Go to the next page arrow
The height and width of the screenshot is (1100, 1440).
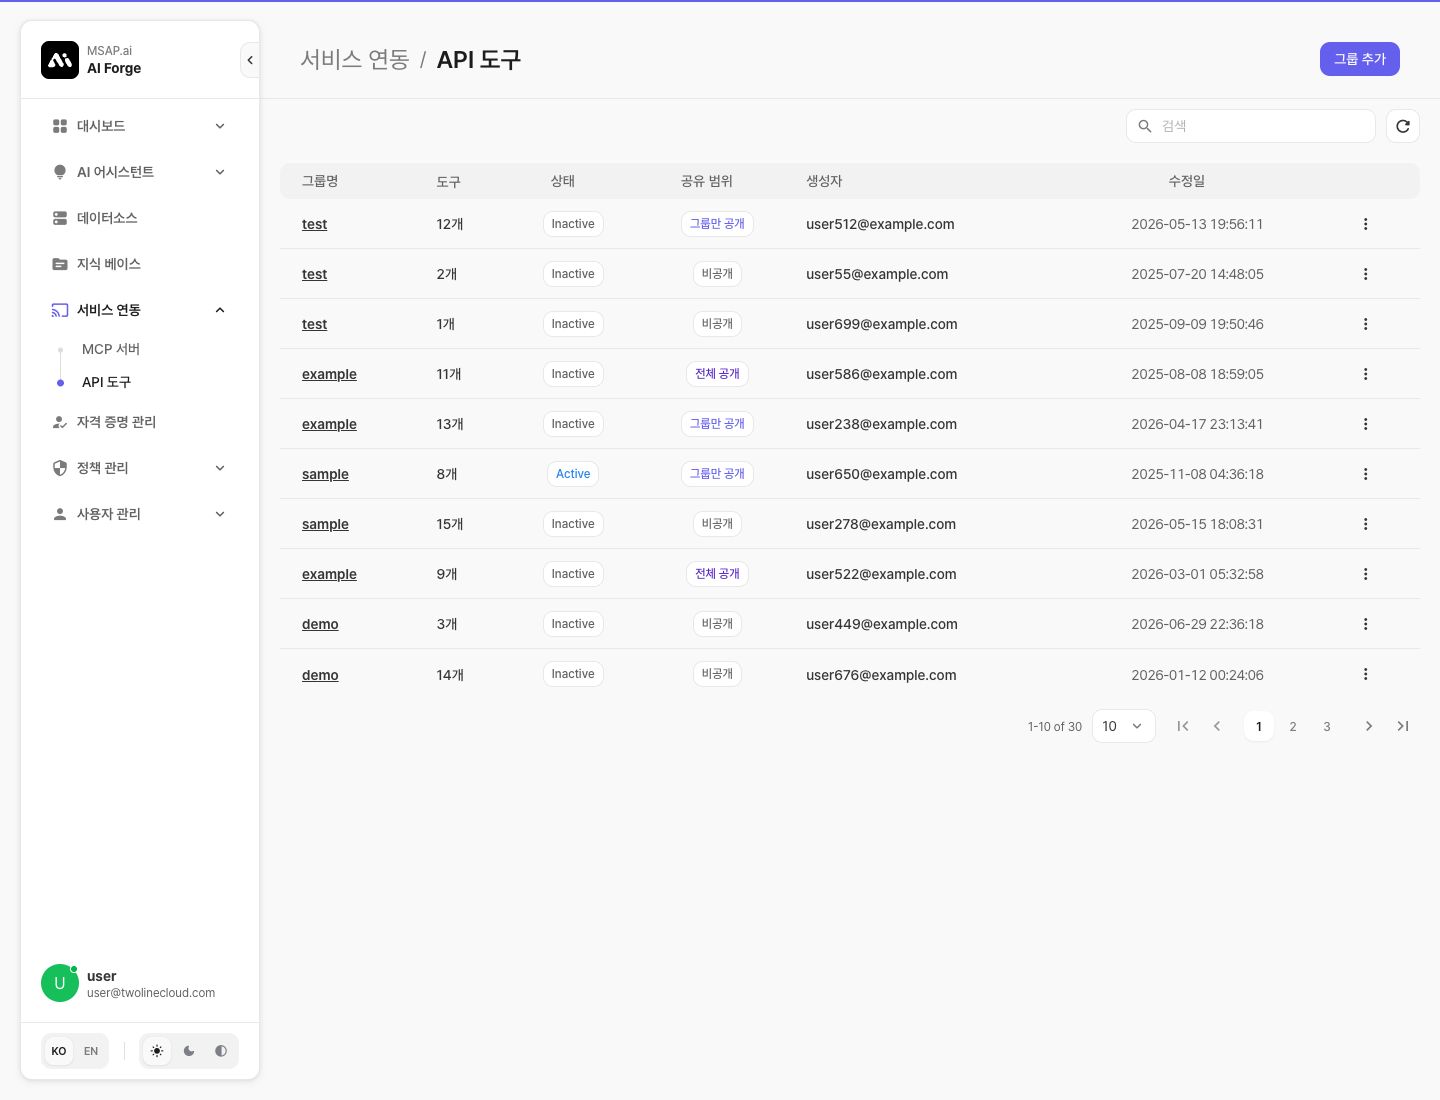[x=1369, y=726]
